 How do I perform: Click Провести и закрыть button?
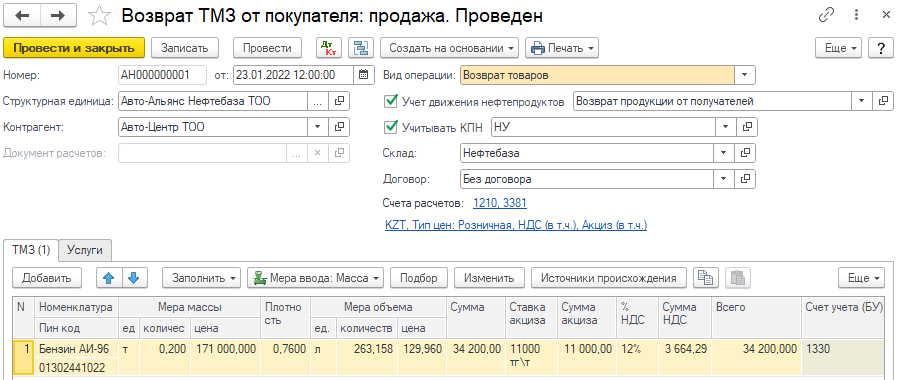pyautogui.click(x=74, y=48)
